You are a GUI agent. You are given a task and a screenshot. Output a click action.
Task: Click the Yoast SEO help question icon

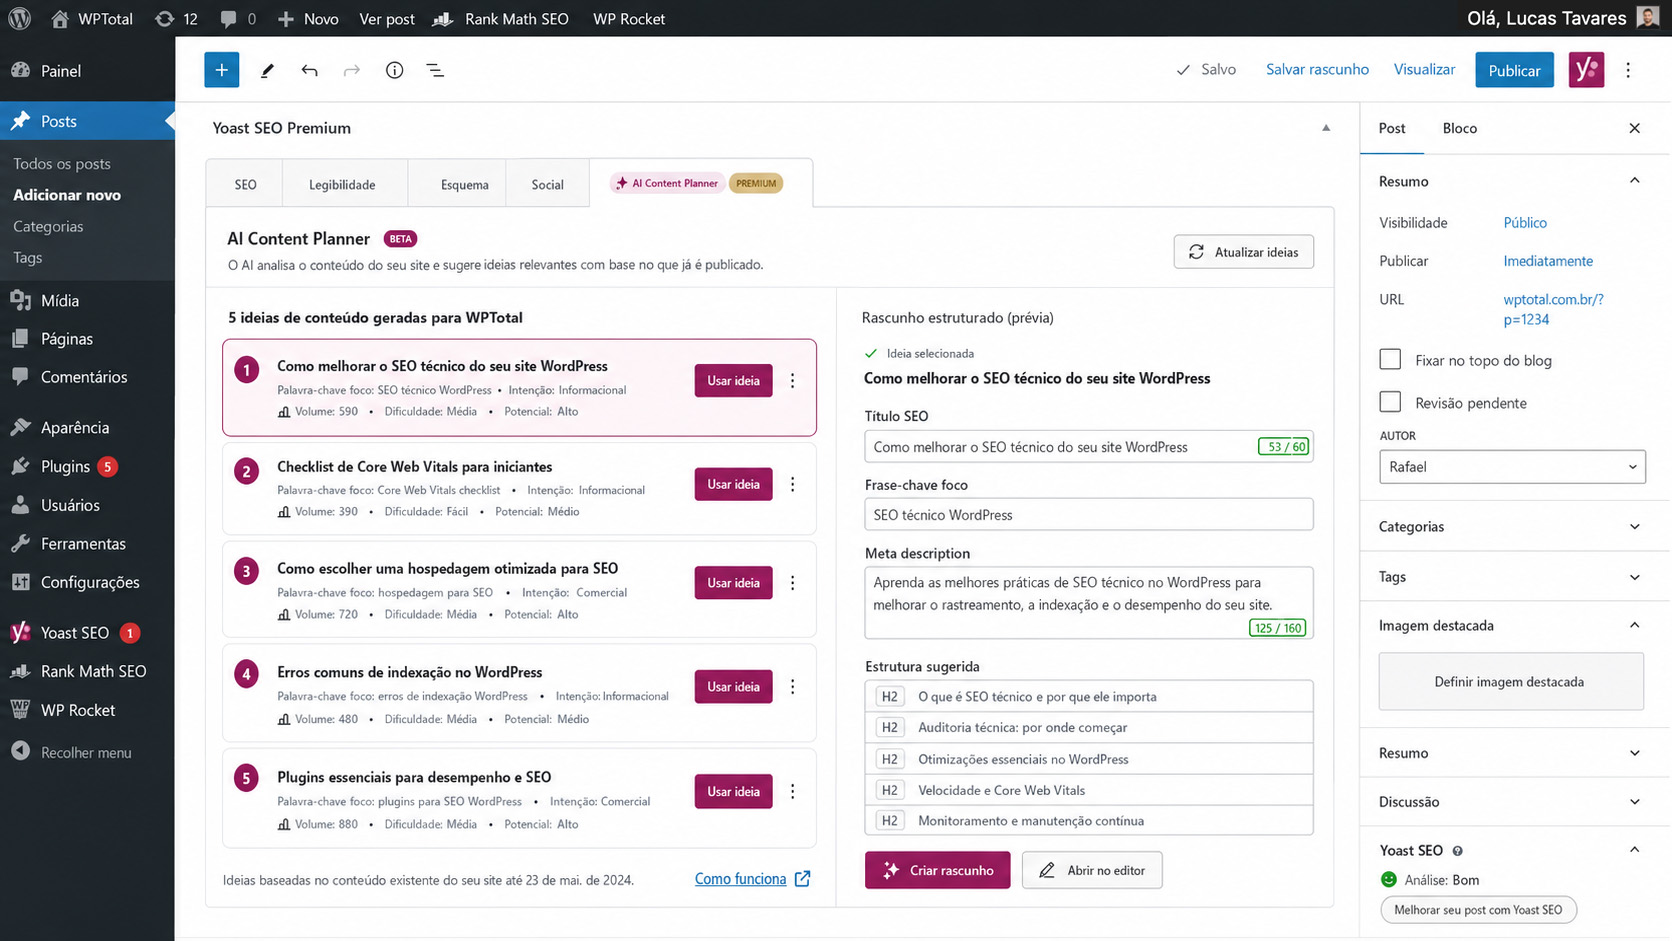[x=1457, y=851]
